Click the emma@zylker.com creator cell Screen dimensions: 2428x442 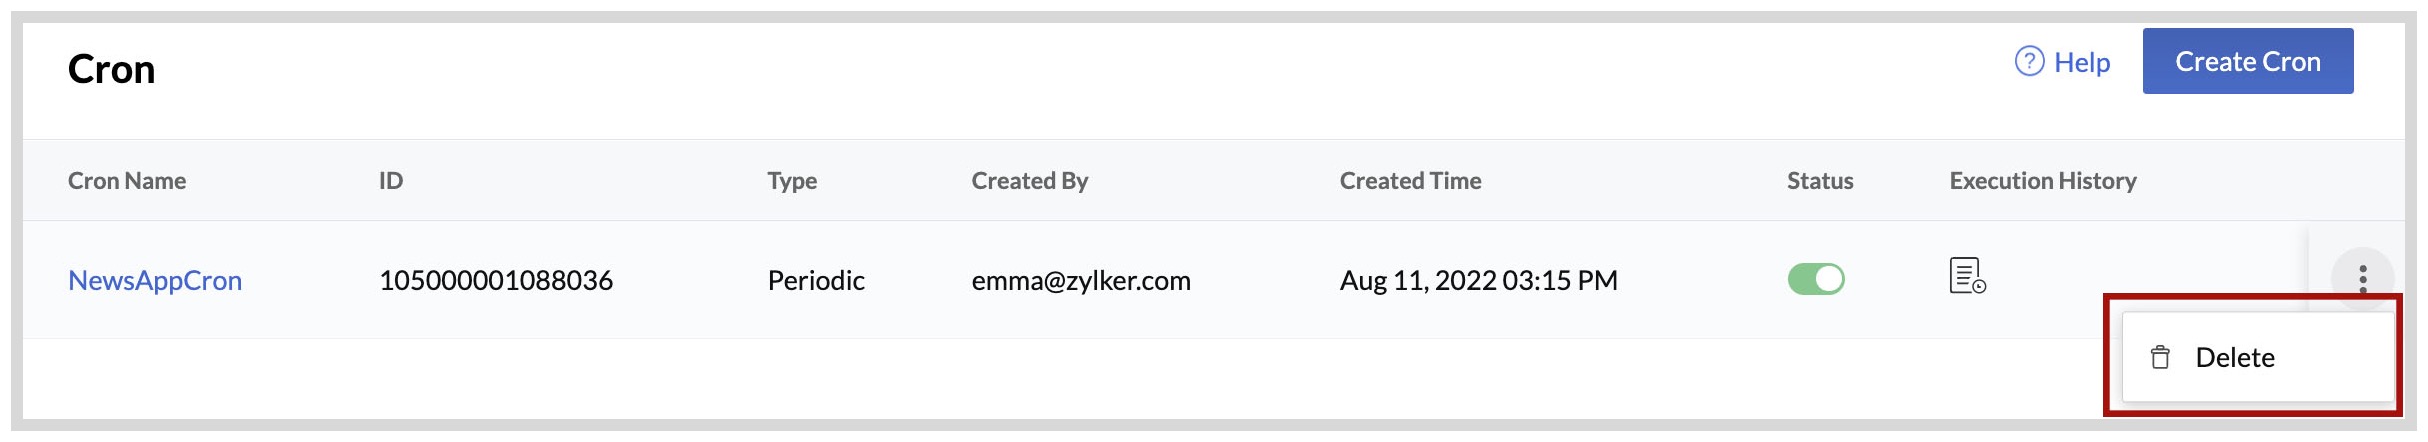1081,280
